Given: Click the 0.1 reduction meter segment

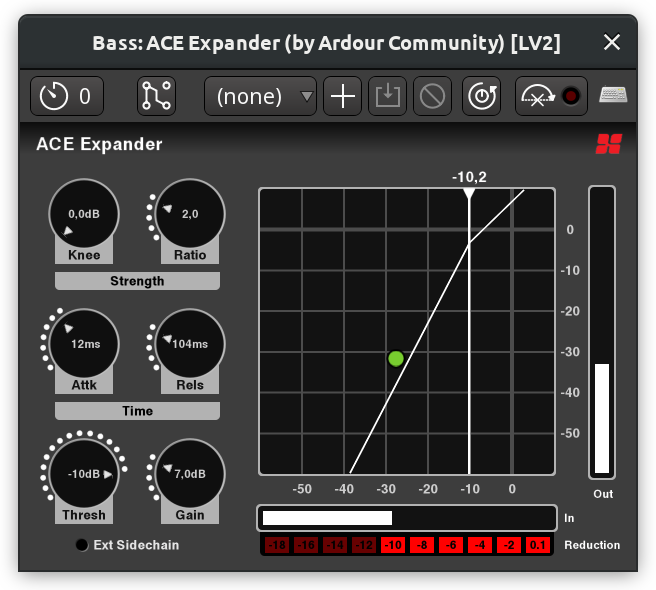Looking at the screenshot, I should (538, 545).
